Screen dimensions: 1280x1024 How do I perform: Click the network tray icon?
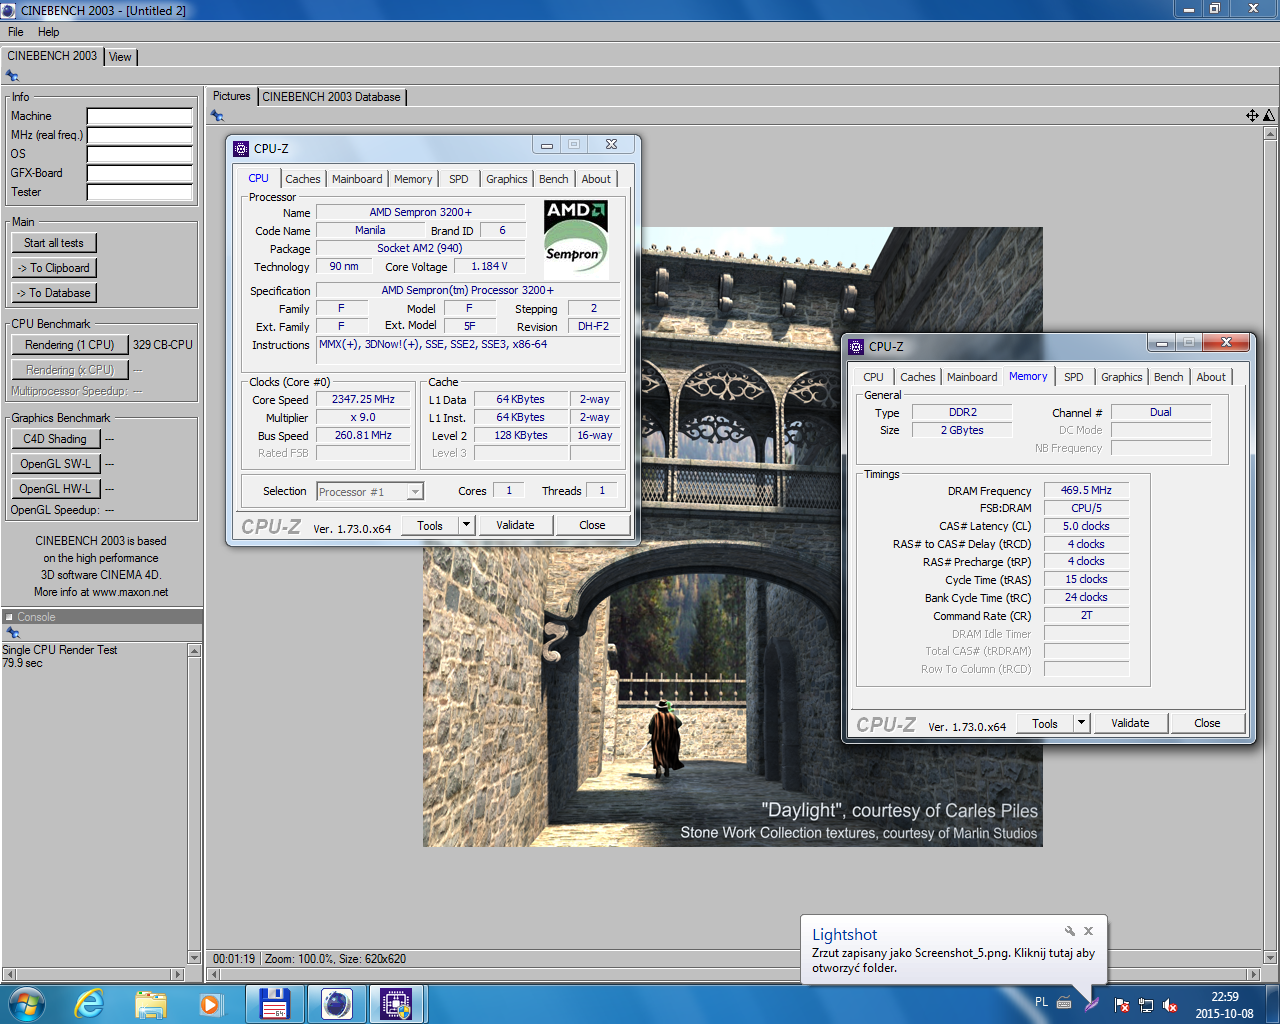click(x=1146, y=1005)
